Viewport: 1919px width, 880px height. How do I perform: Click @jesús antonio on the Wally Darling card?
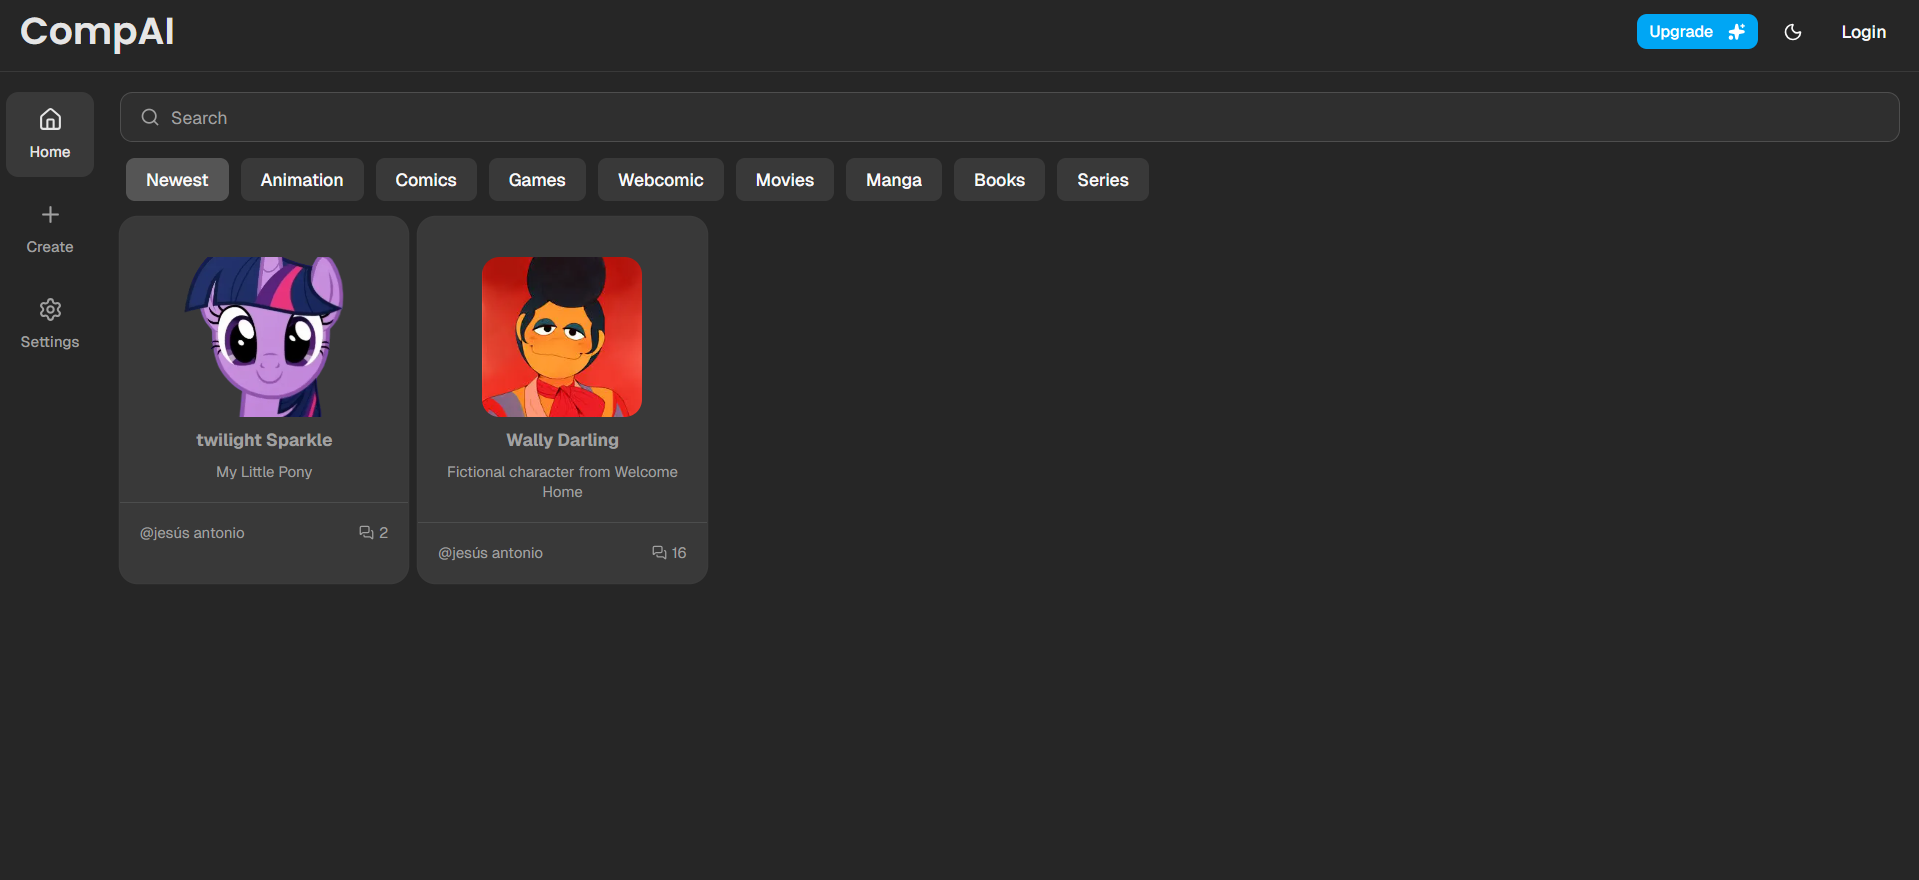click(490, 553)
